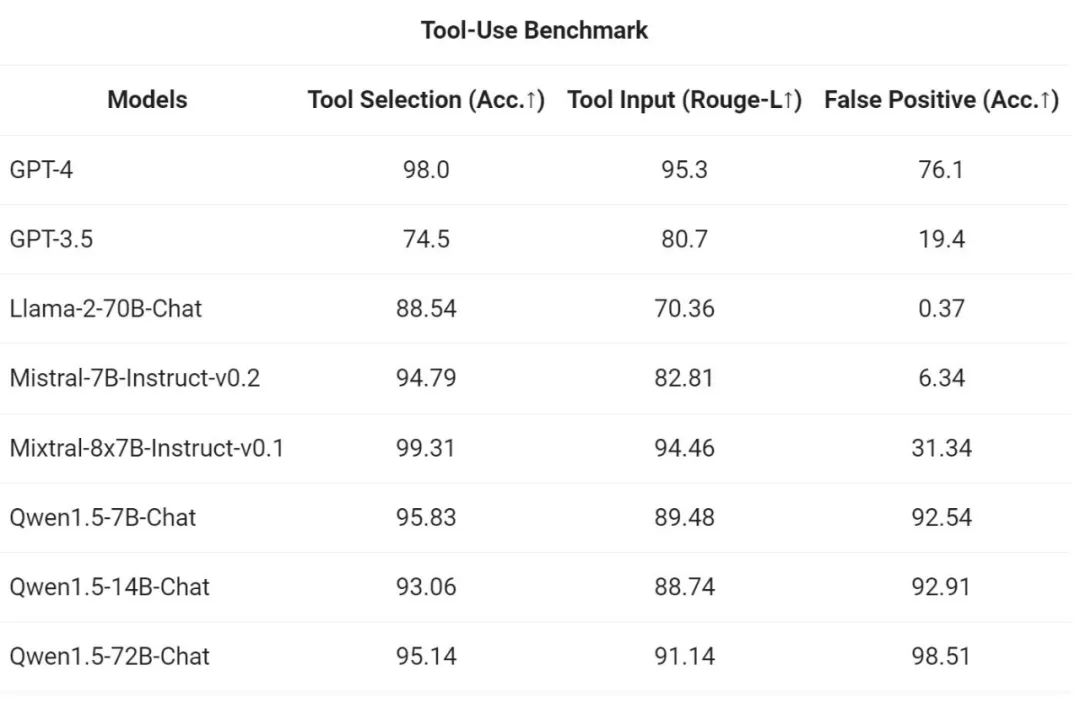The image size is (1080, 703).
Task: Click the Mixtral-8x7B-Instruct-v0.1 model name
Action: 147,448
